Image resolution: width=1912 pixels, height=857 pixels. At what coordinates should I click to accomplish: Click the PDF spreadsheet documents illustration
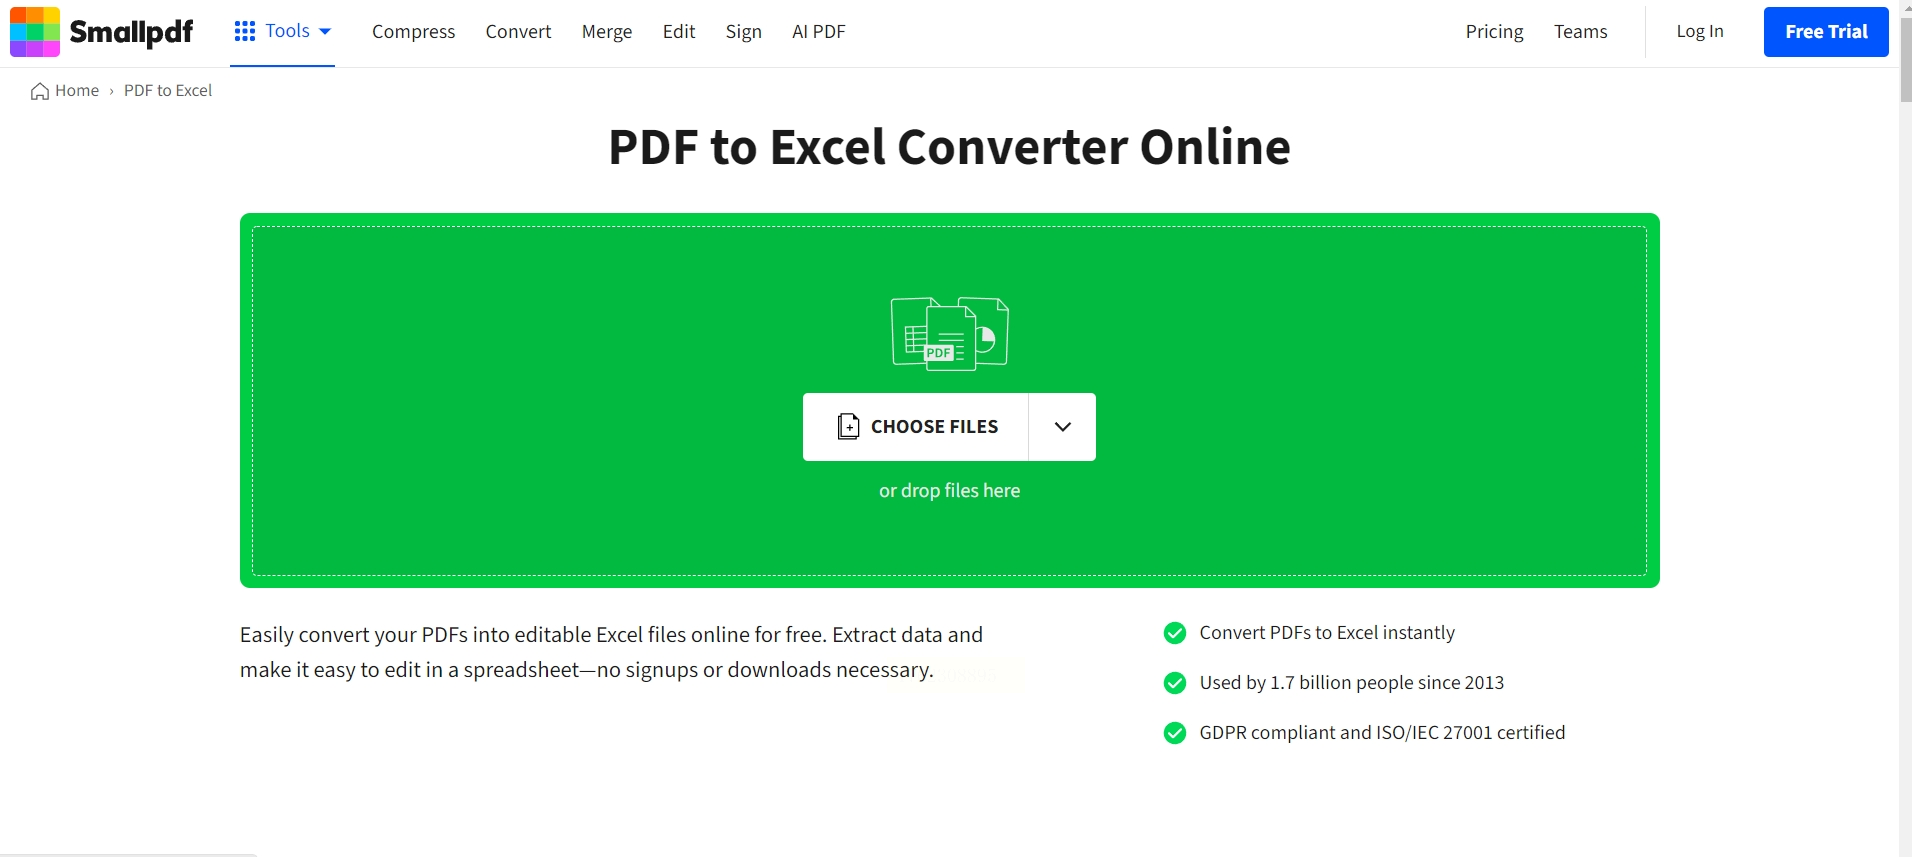pos(950,334)
